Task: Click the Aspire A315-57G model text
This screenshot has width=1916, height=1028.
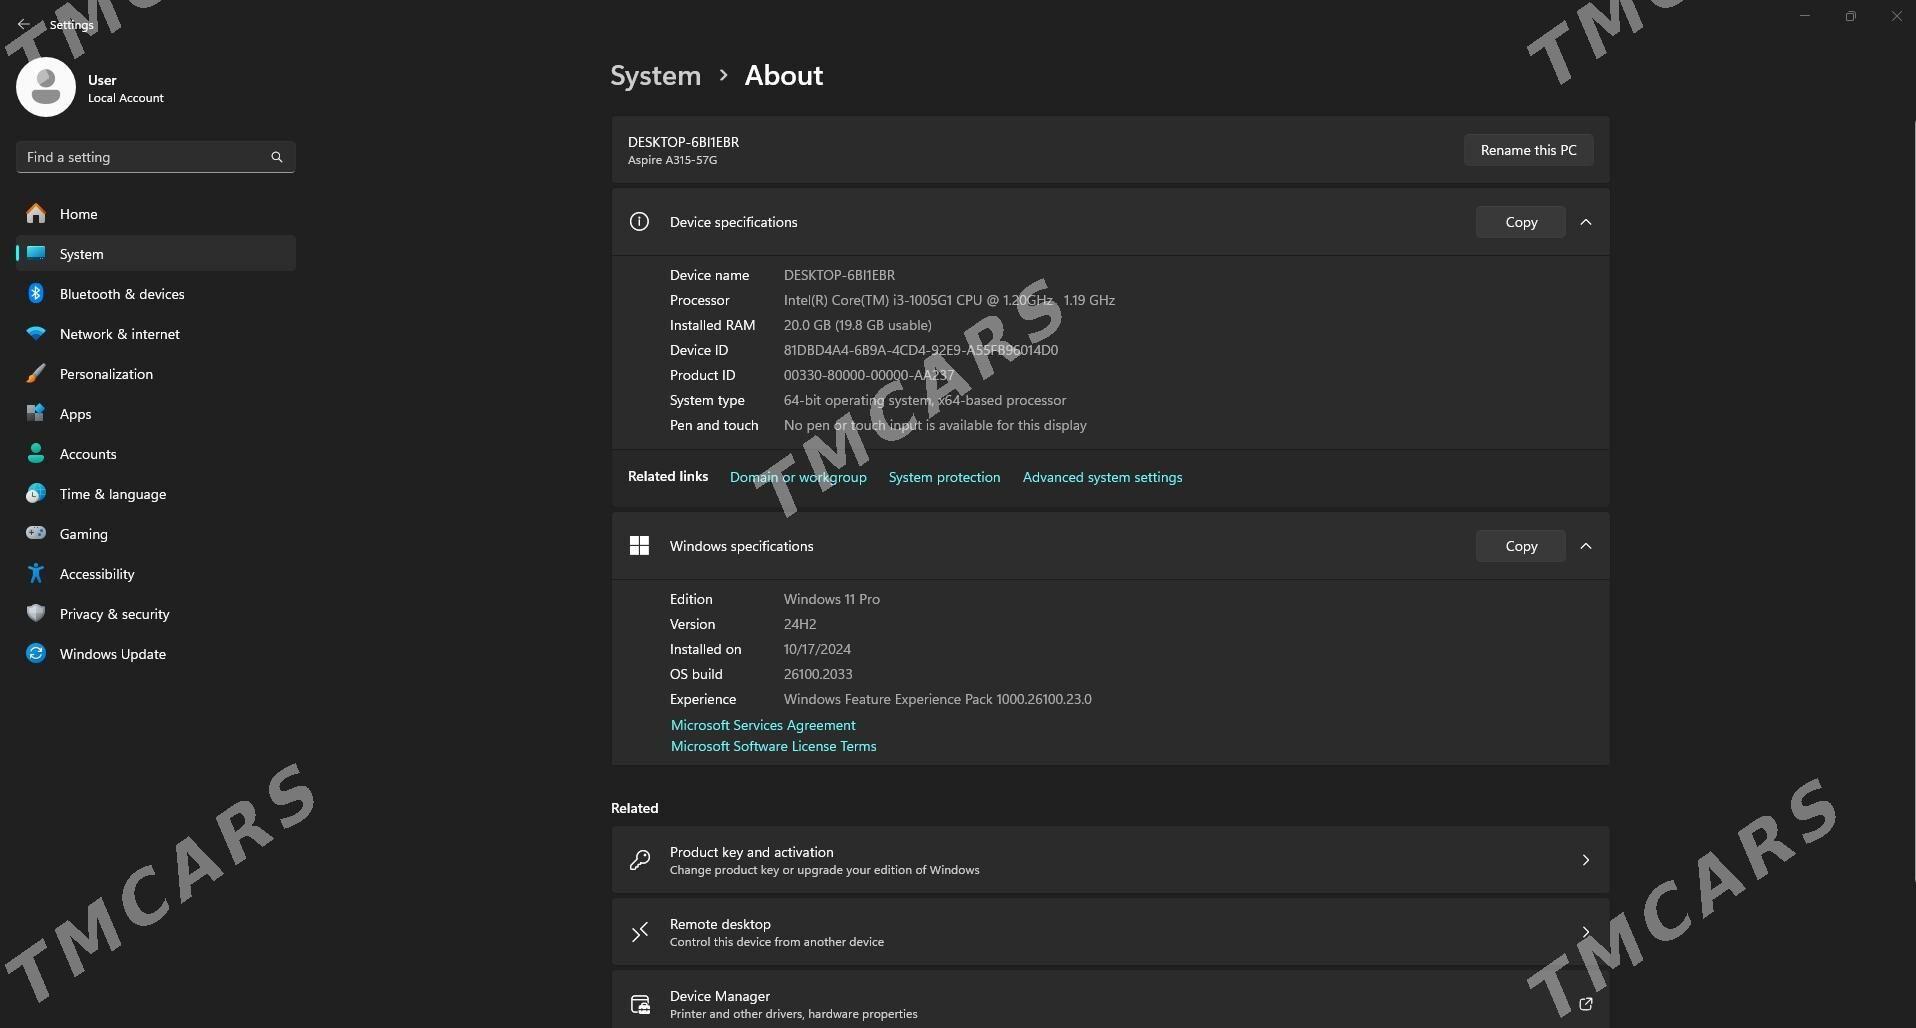Action: click(x=672, y=160)
